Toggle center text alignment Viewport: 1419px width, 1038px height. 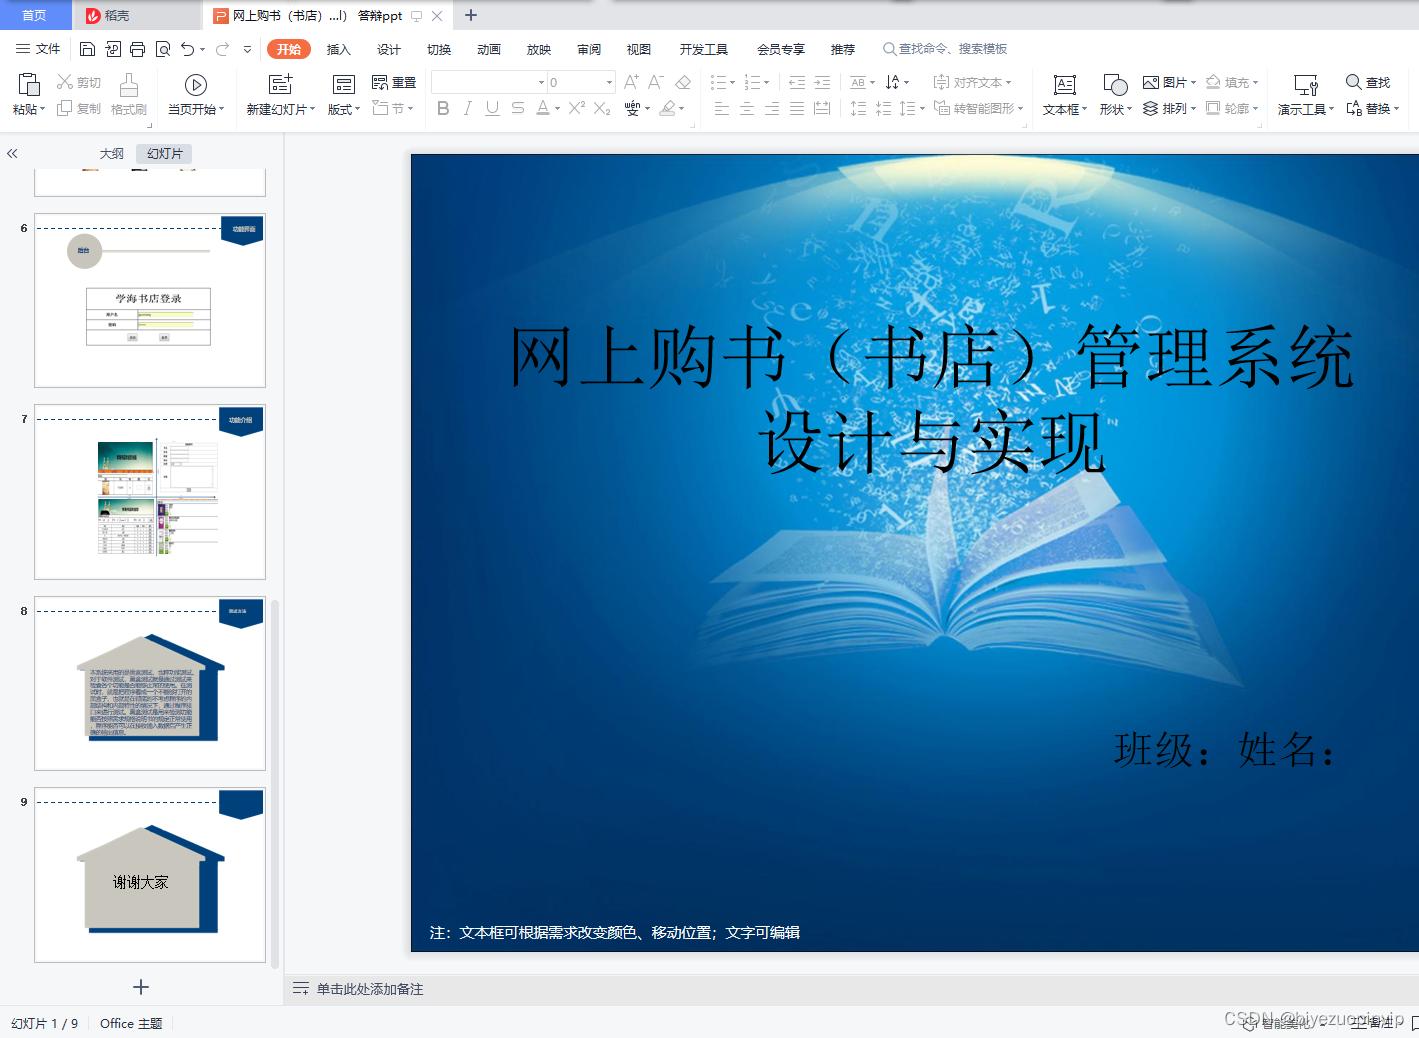[747, 108]
